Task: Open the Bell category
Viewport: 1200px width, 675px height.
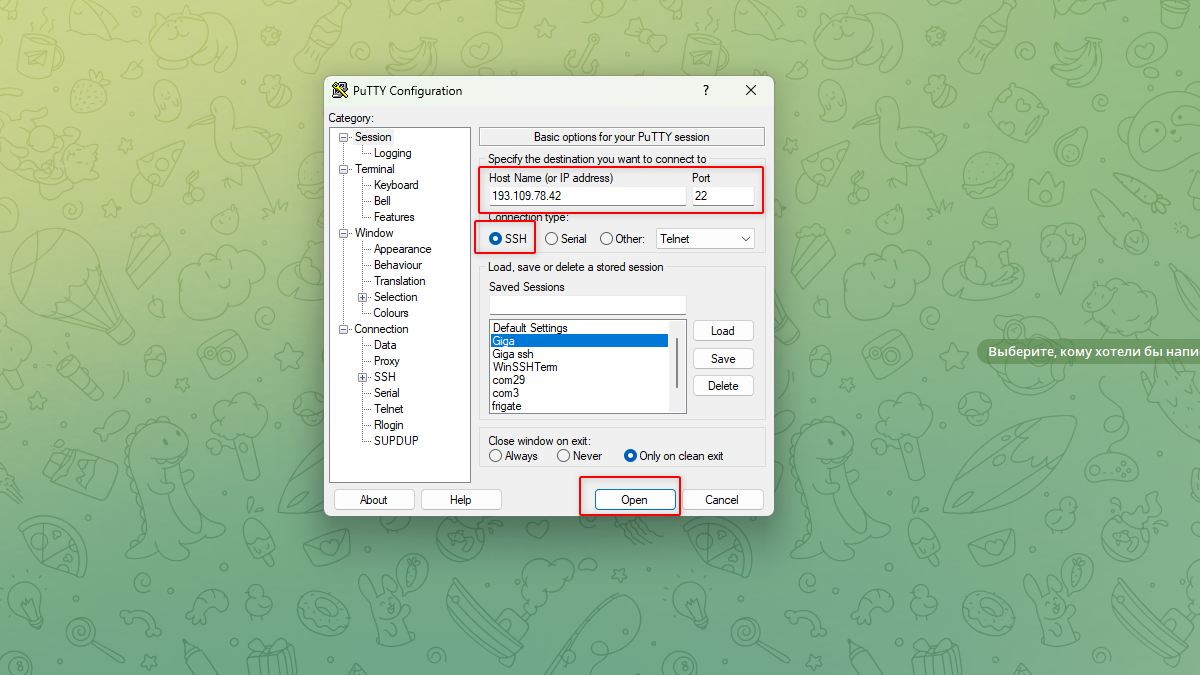Action: [382, 201]
